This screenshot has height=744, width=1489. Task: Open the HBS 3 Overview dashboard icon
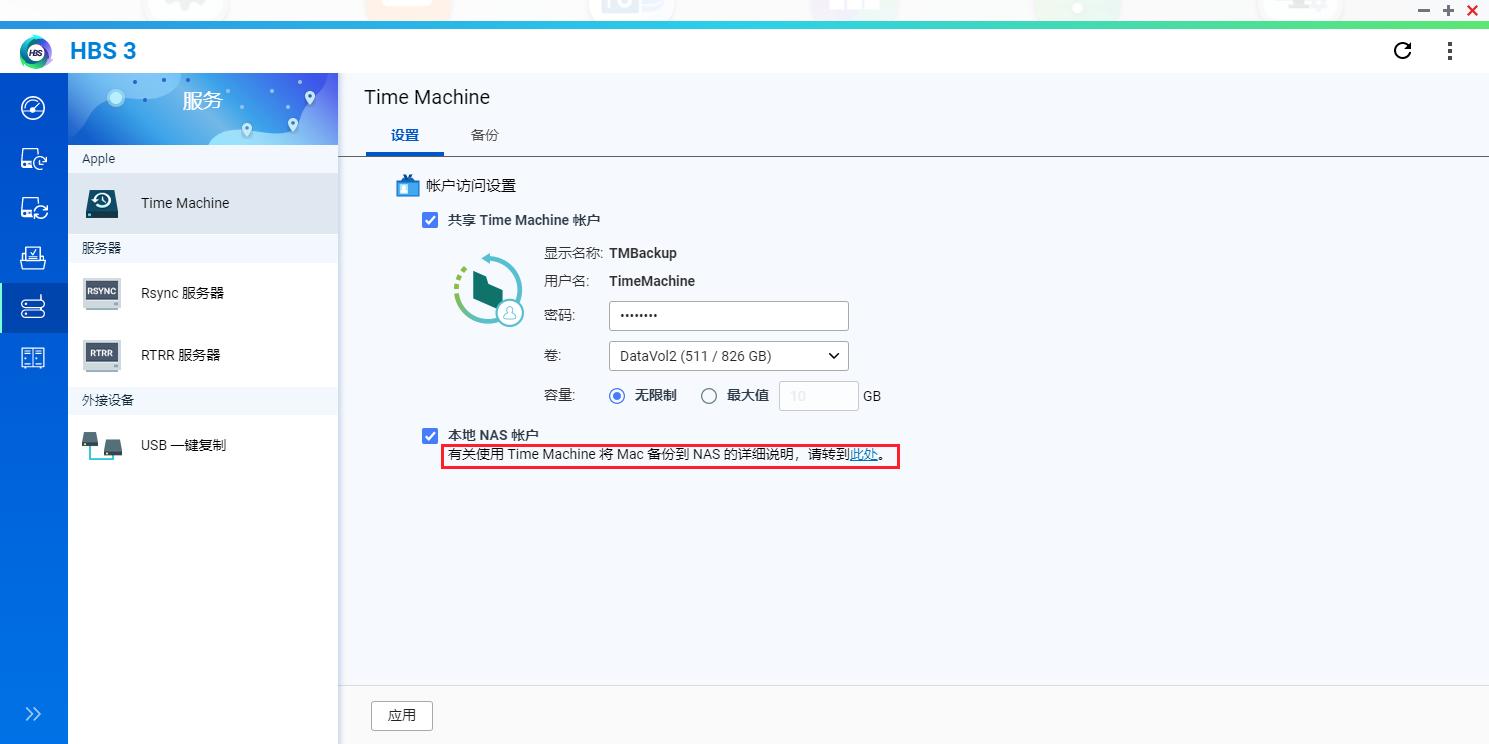33,107
